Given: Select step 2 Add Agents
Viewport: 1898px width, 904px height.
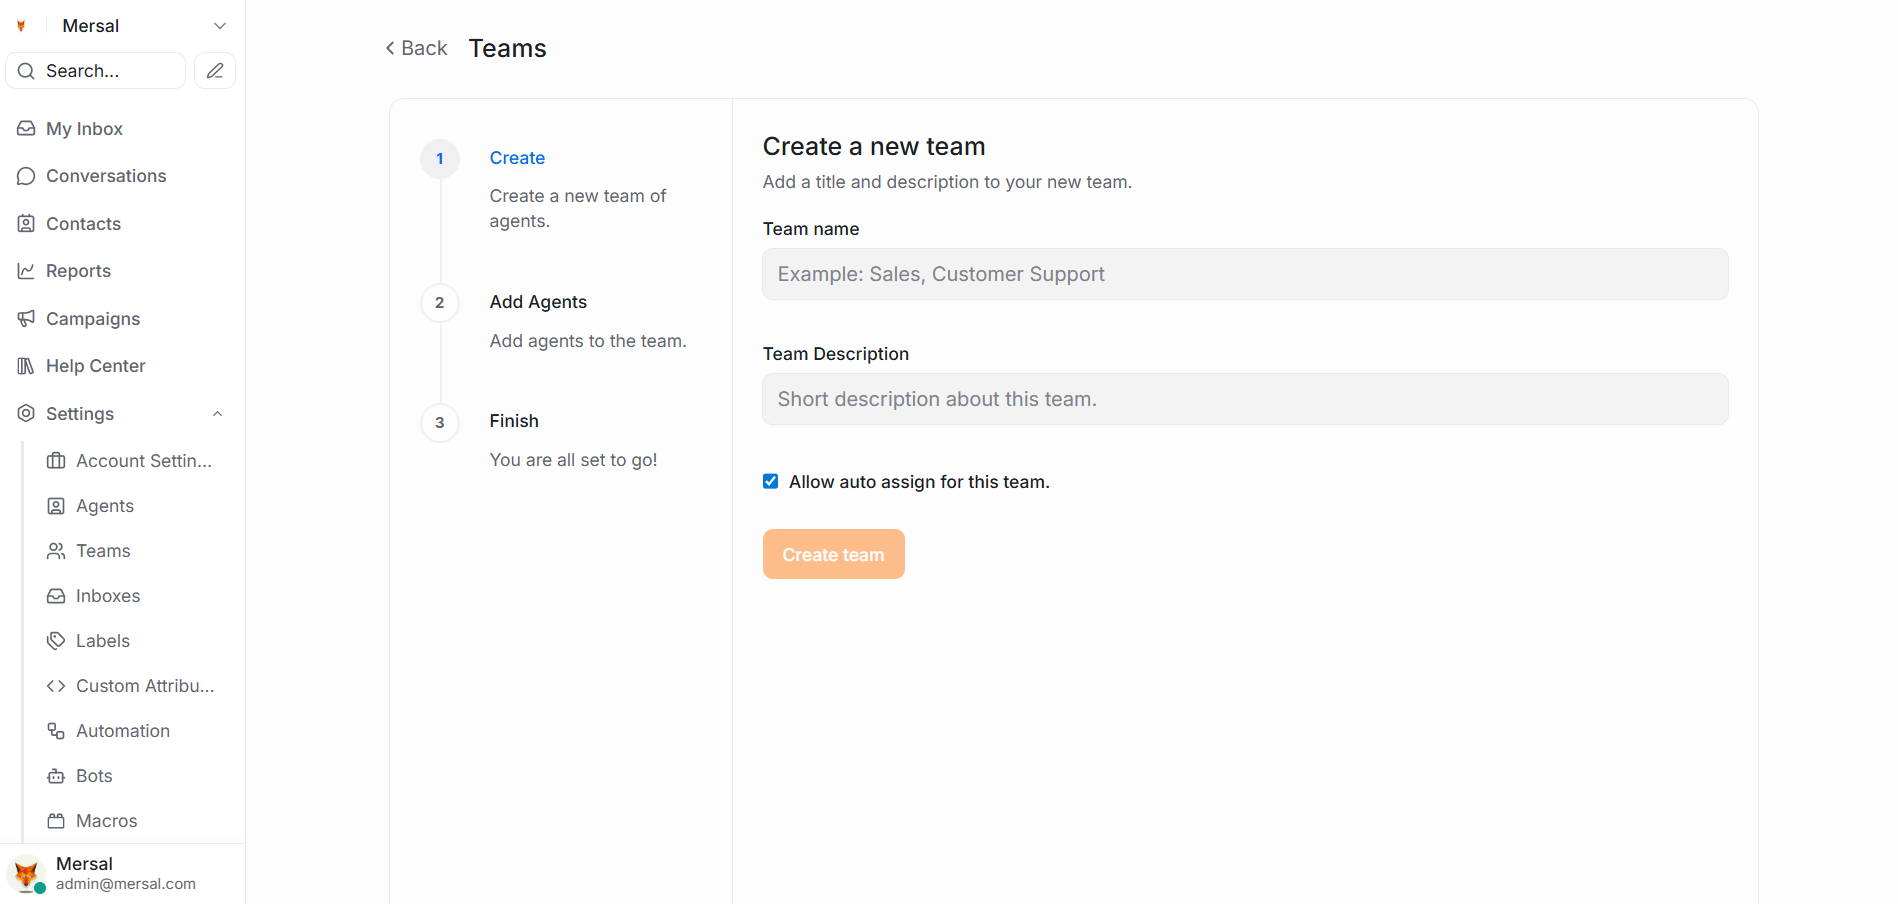Looking at the screenshot, I should (x=538, y=302).
